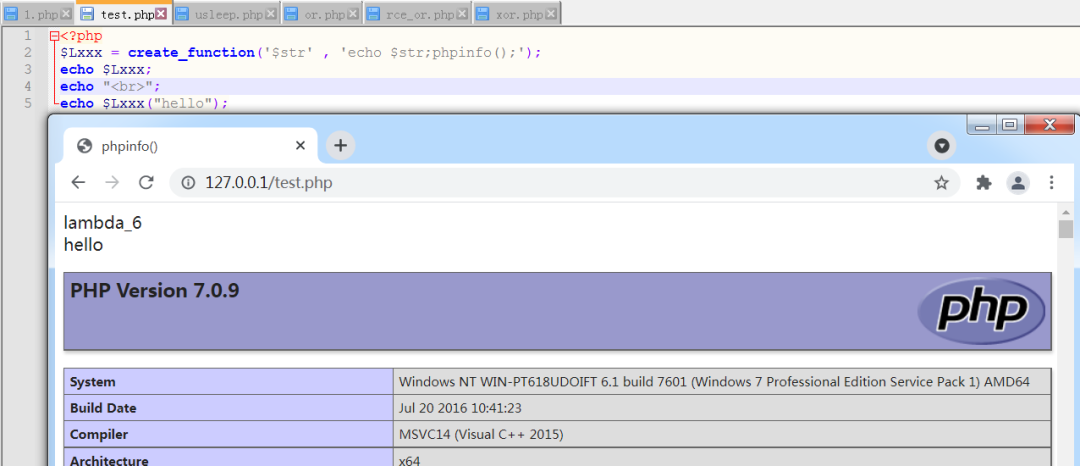Click the 'Compiler' table row label
Image resolution: width=1080 pixels, height=466 pixels.
pyautogui.click(x=99, y=435)
